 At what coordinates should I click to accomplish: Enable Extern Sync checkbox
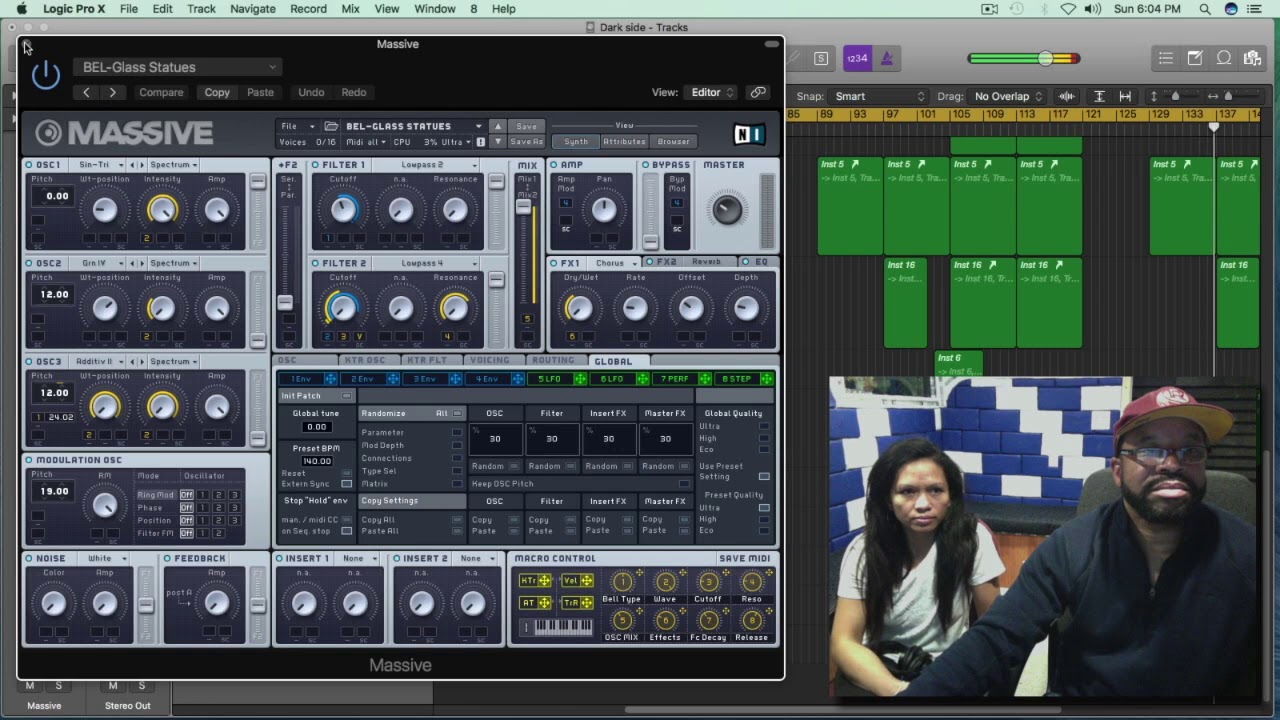[x=347, y=484]
